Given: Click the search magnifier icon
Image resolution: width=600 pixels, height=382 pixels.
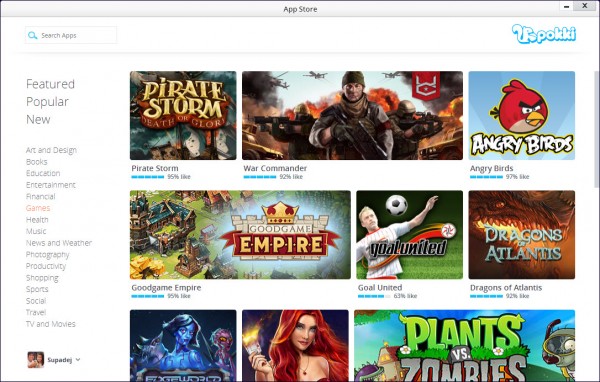Looking at the screenshot, I should (33, 35).
